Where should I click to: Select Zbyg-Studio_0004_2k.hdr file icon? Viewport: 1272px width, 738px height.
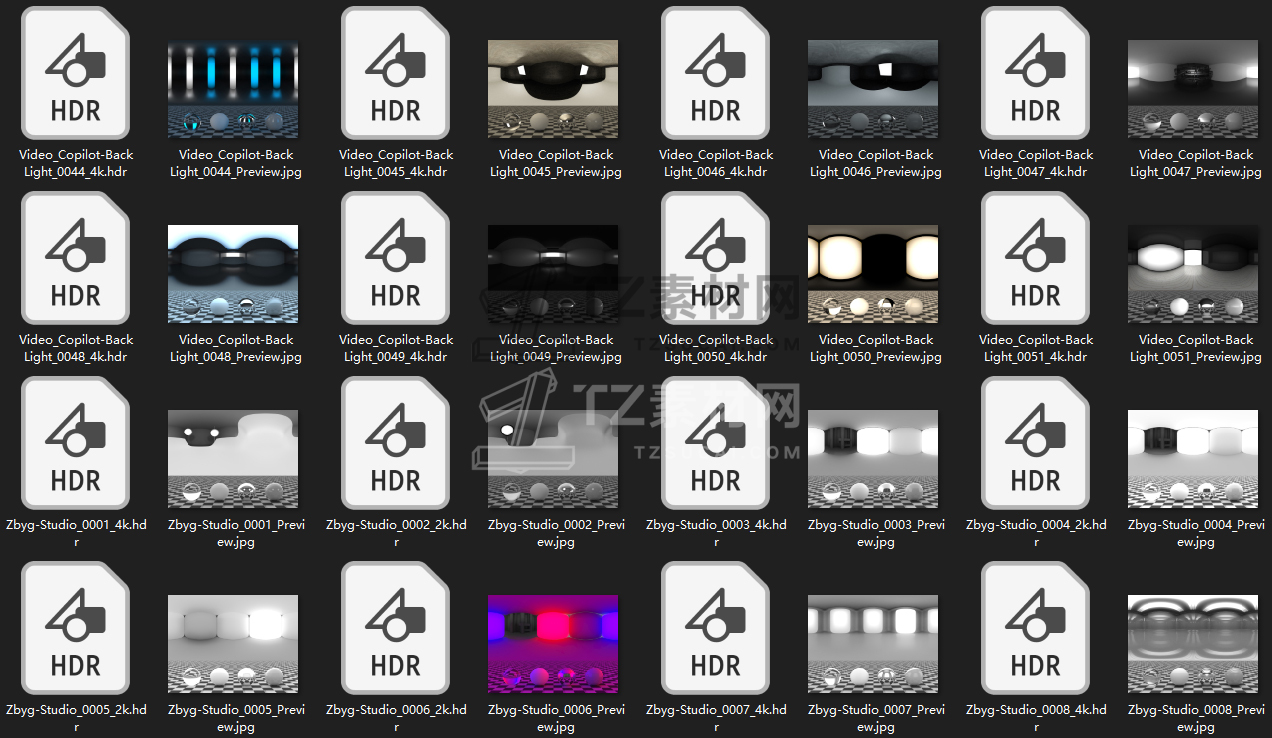(1036, 443)
